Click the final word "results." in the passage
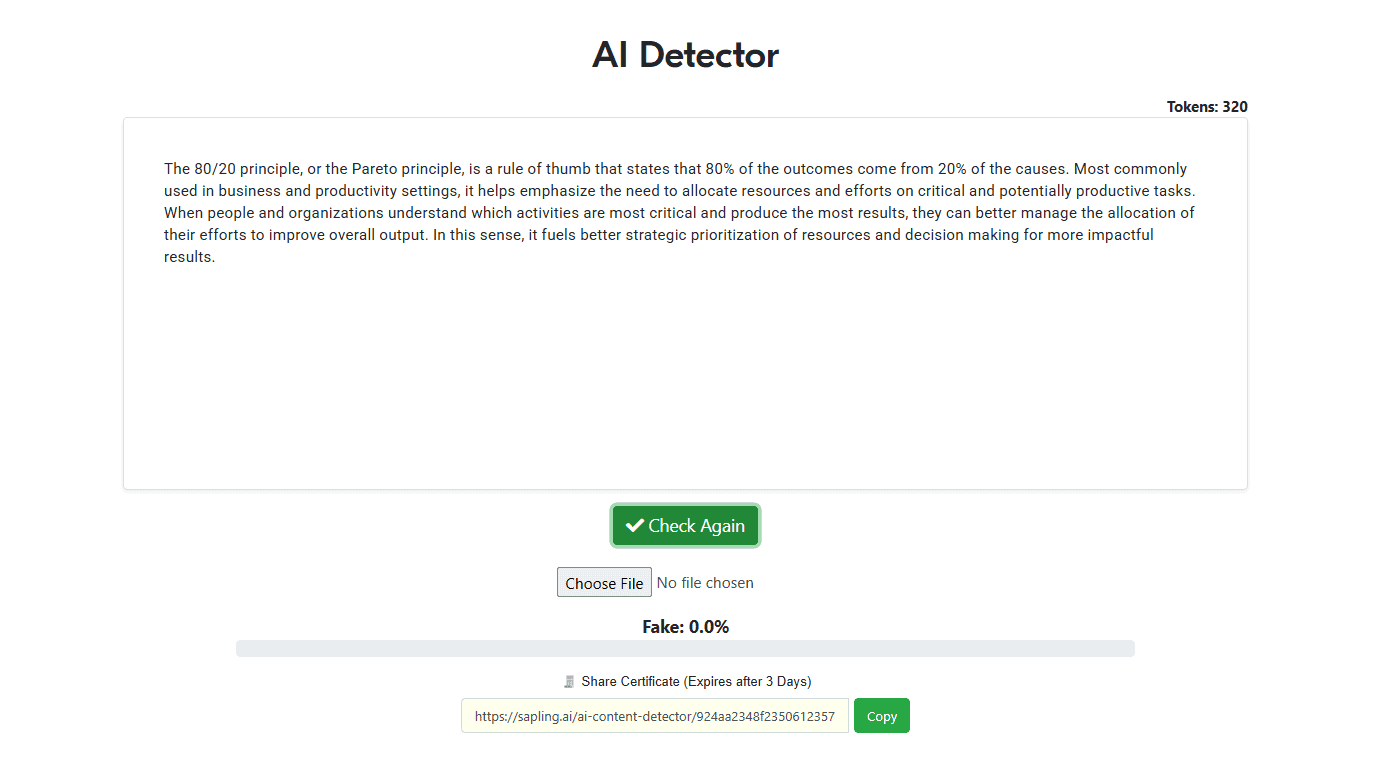 tap(189, 257)
